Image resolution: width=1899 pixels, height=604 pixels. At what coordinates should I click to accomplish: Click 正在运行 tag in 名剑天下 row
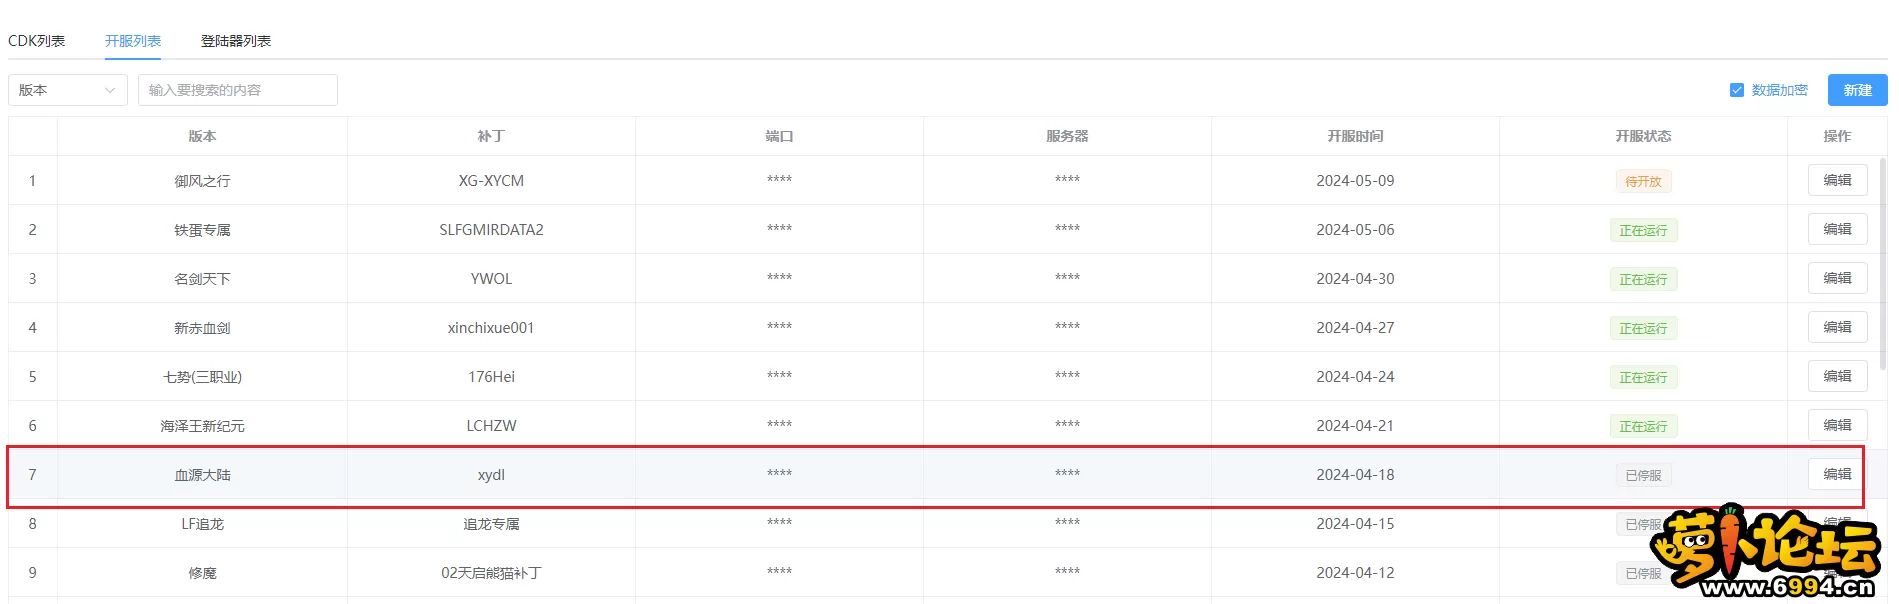1643,279
